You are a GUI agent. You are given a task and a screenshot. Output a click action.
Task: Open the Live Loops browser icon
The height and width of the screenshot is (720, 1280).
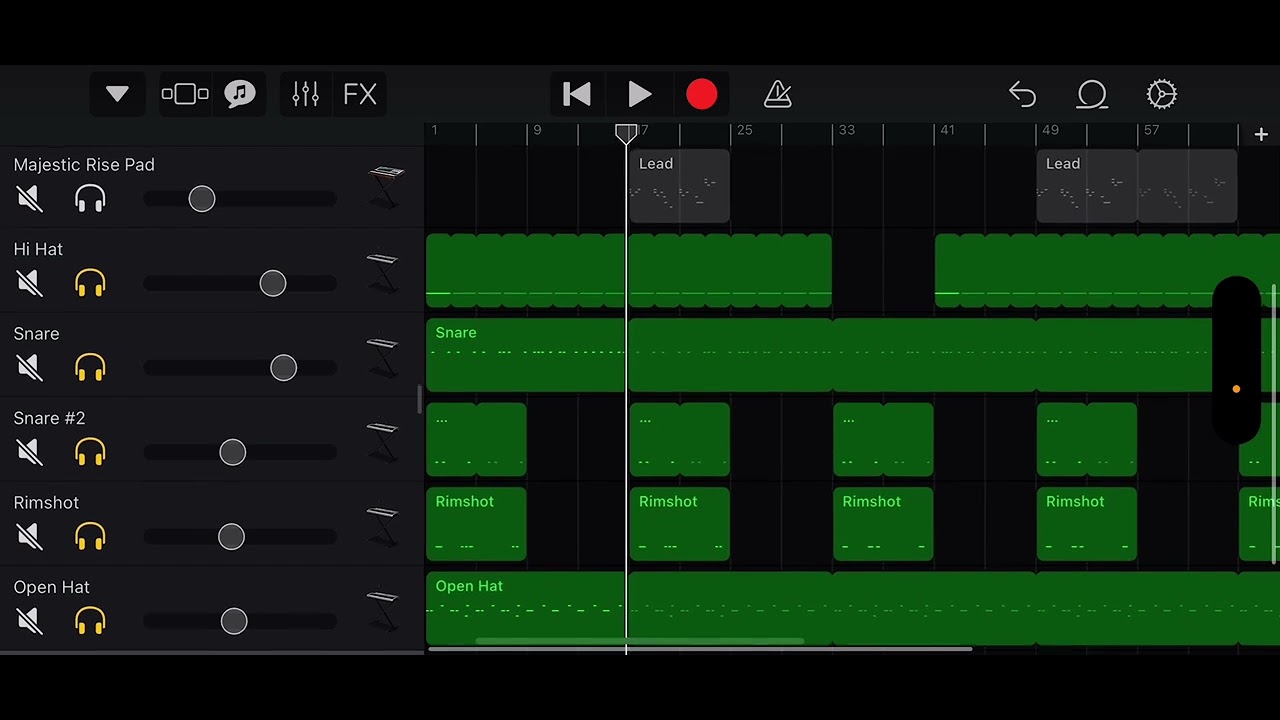click(x=240, y=94)
